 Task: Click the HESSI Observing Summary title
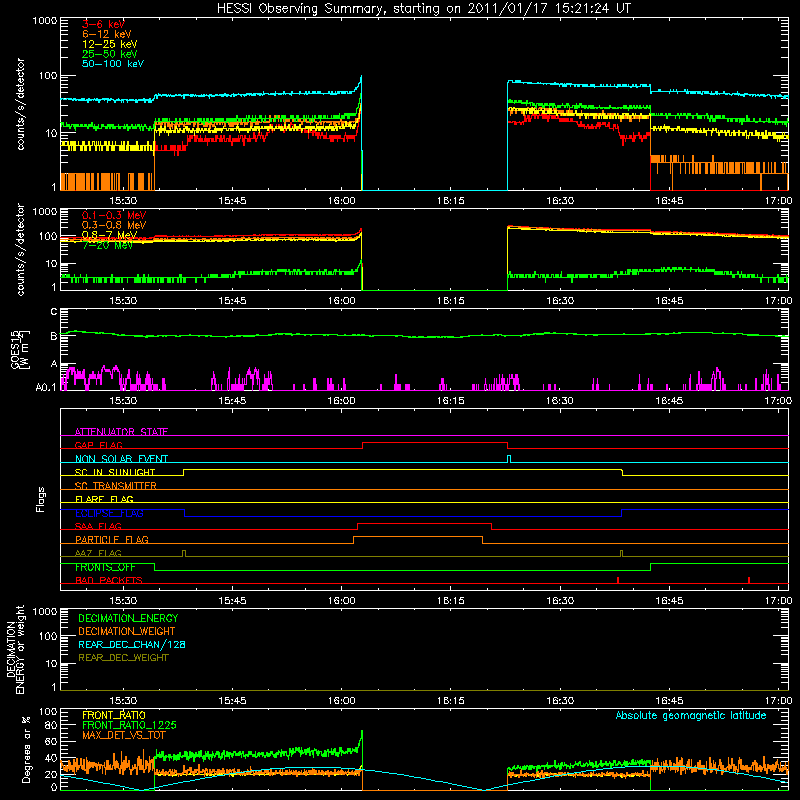click(x=424, y=9)
